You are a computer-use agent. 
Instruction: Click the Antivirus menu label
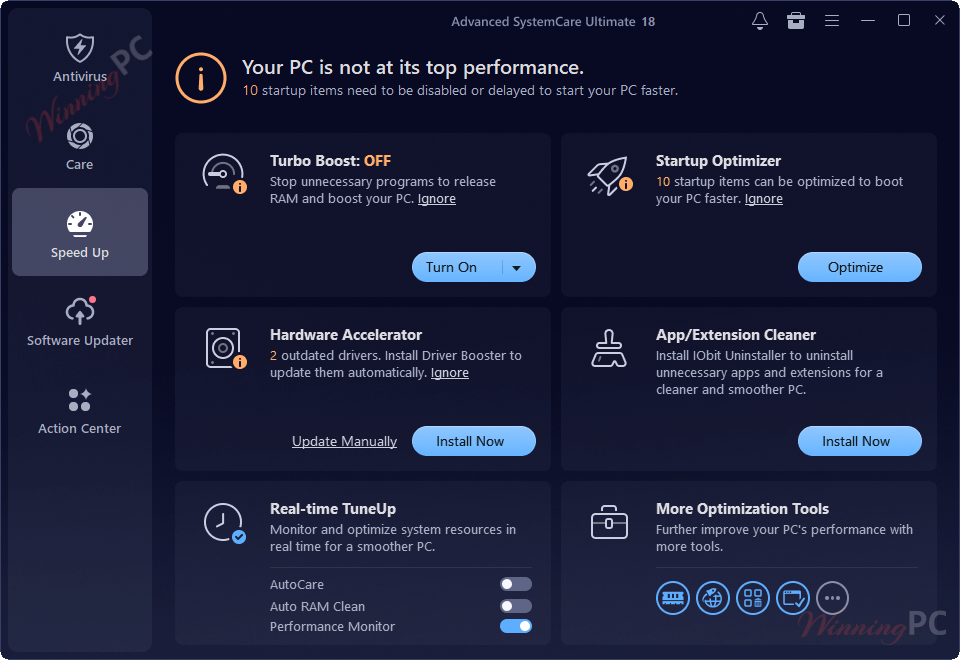80,77
